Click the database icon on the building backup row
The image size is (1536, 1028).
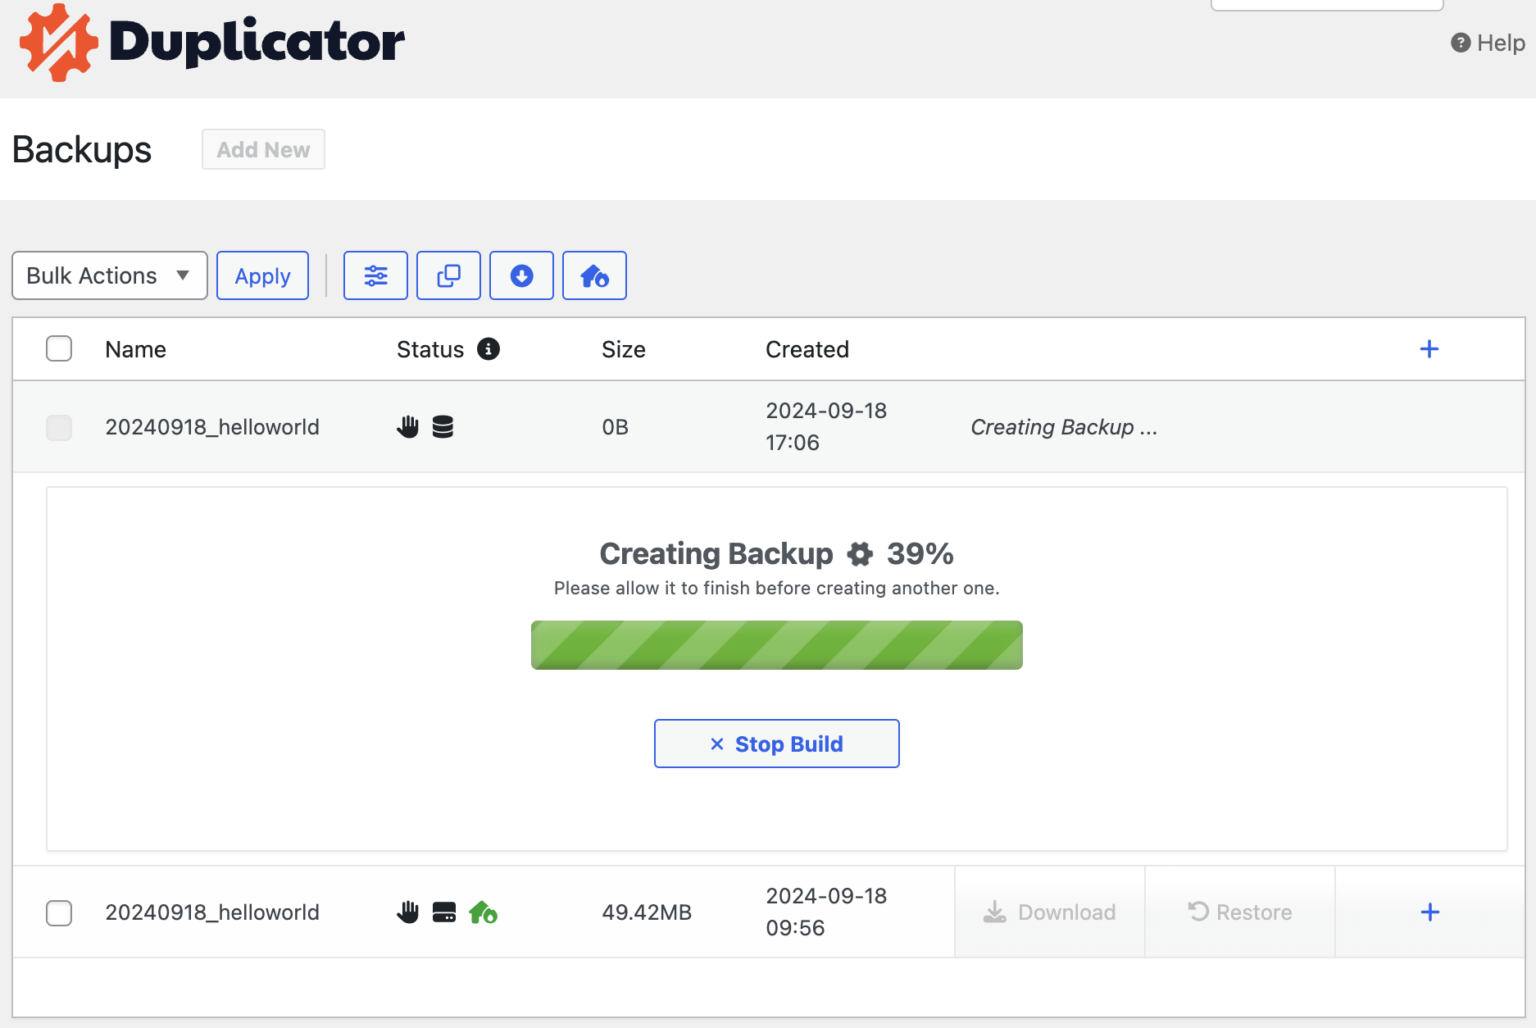point(442,426)
